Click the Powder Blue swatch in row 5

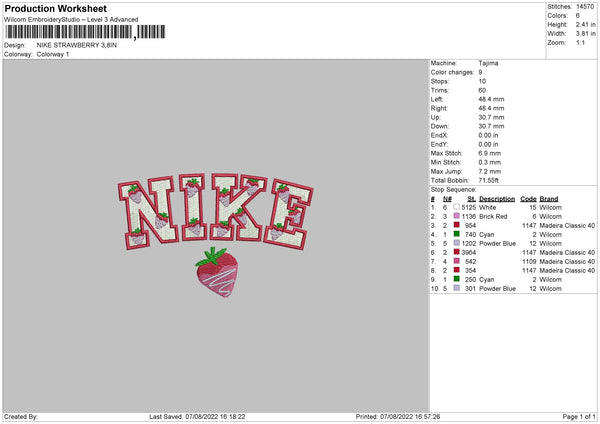(x=457, y=243)
